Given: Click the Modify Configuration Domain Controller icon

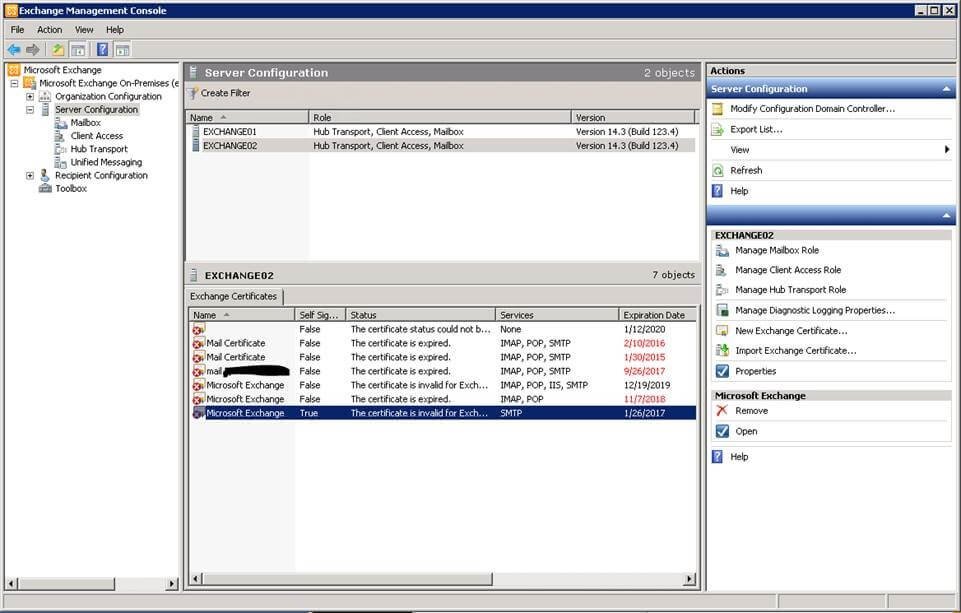Looking at the screenshot, I should click(x=718, y=109).
